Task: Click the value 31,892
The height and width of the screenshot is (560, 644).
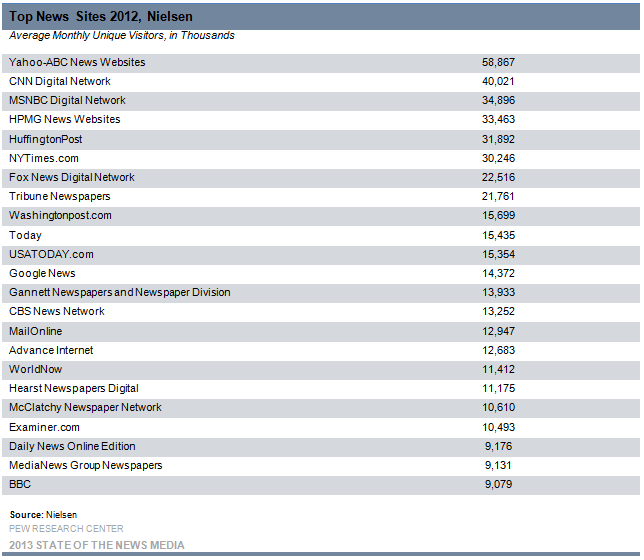Action: pos(498,139)
